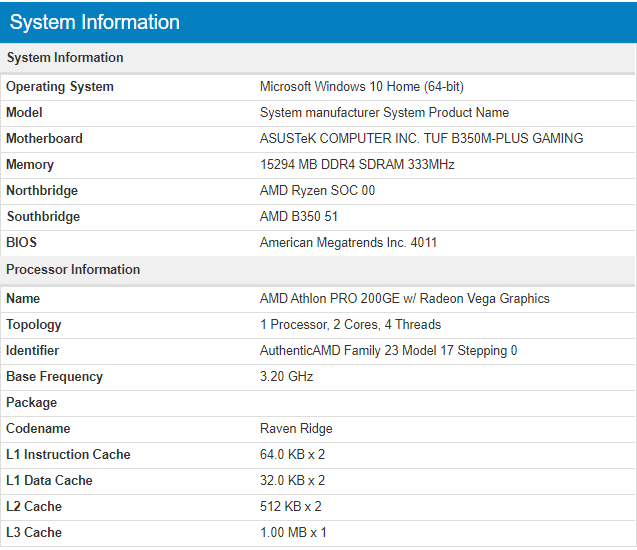
Task: Select the 1.00 MB x 1 value
Action: (x=293, y=533)
